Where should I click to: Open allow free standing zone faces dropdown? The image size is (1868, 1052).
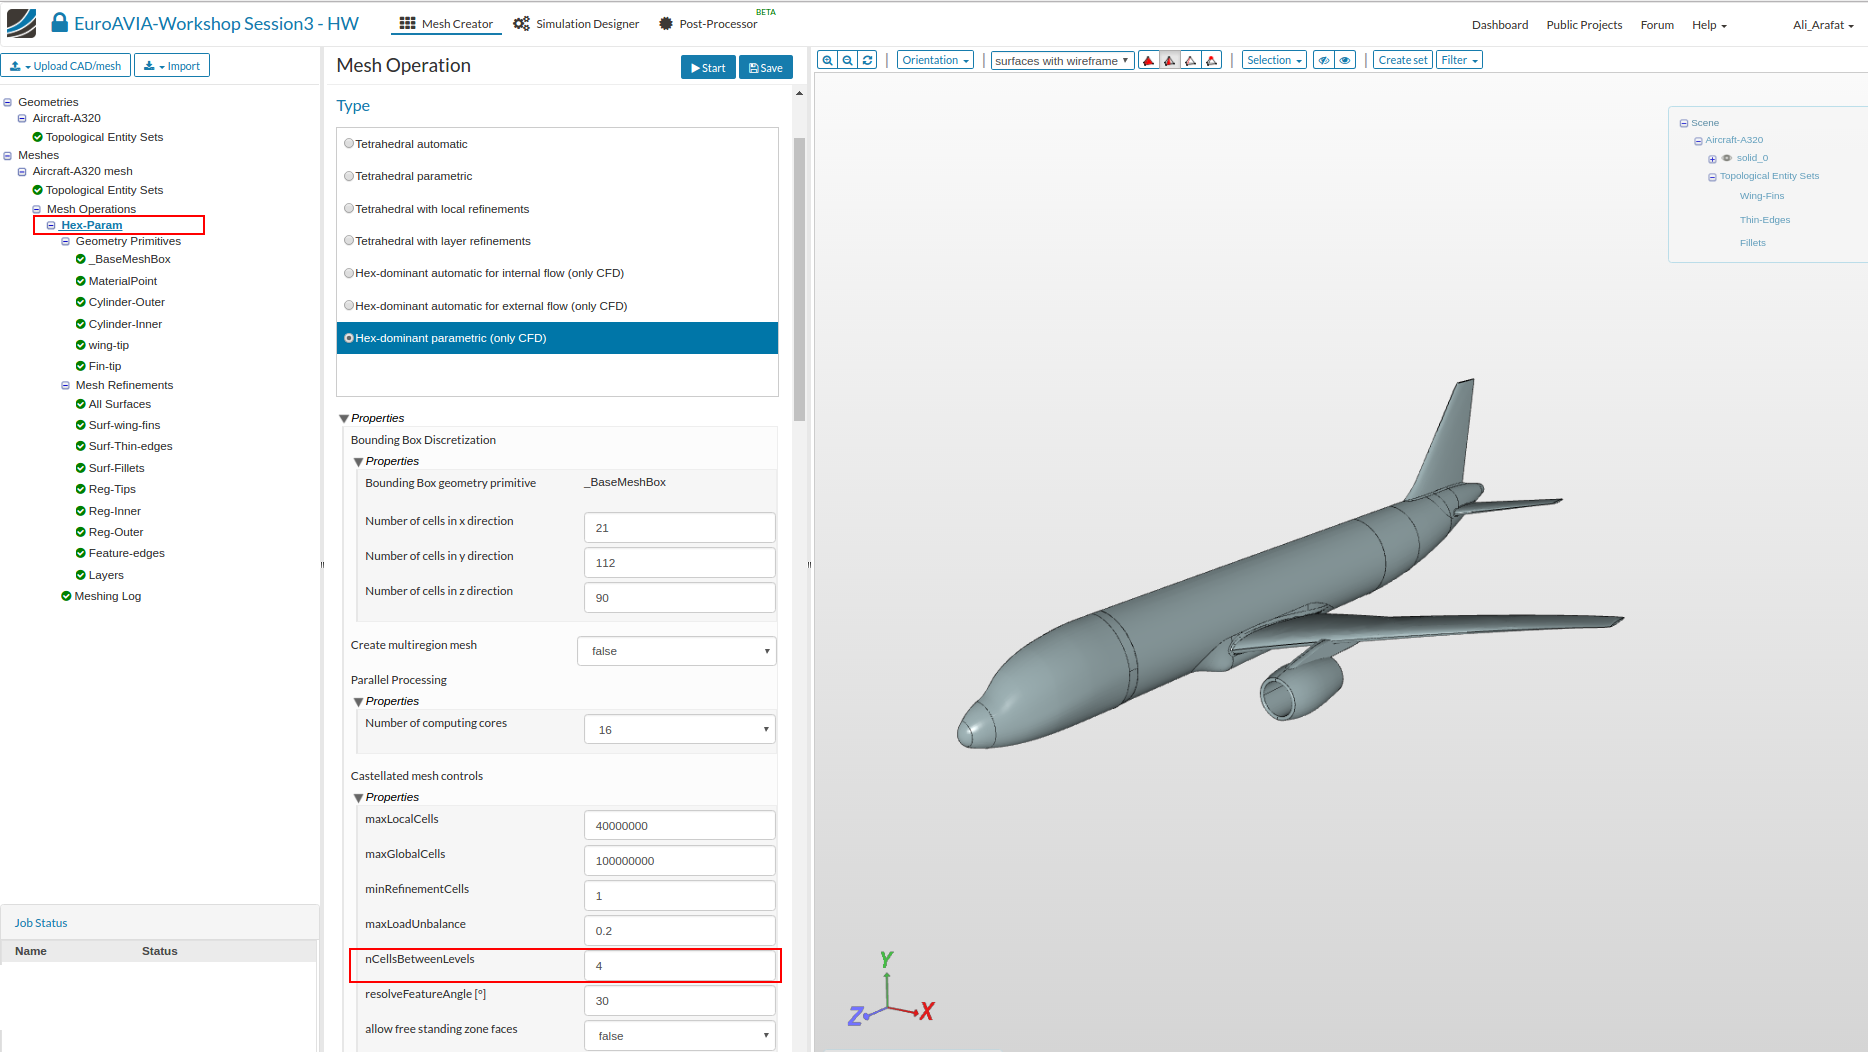(x=679, y=1036)
